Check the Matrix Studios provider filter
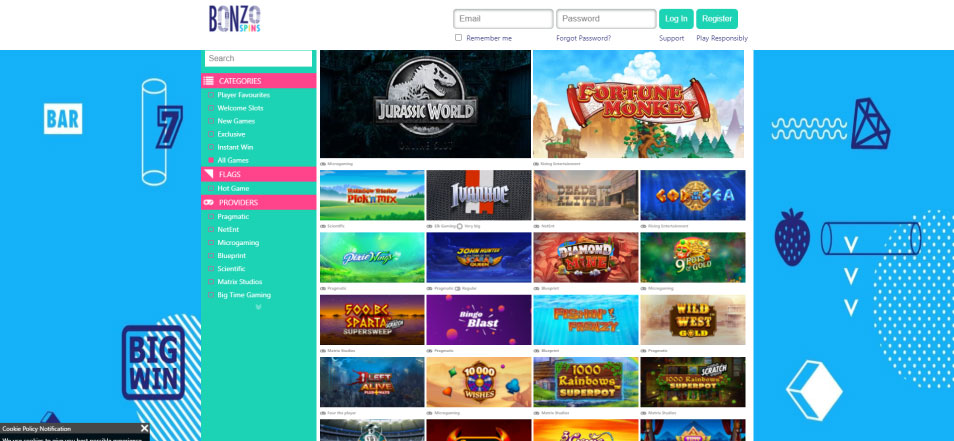The height and width of the screenshot is (441, 954). tap(211, 282)
